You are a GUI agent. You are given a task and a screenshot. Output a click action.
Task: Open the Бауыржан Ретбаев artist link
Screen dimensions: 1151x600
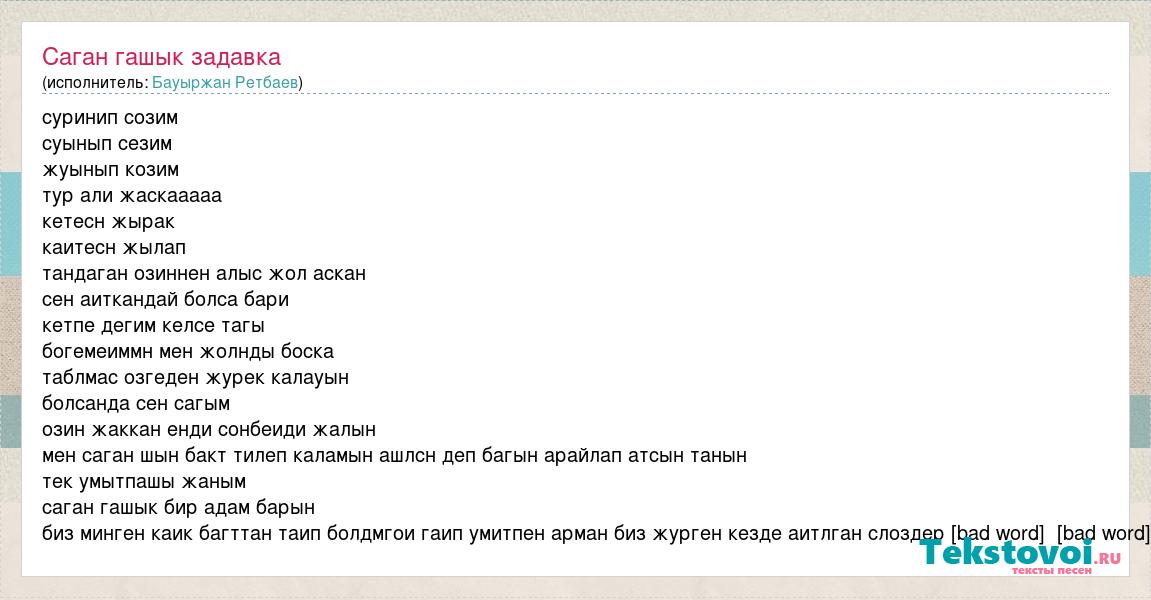pyautogui.click(x=225, y=83)
